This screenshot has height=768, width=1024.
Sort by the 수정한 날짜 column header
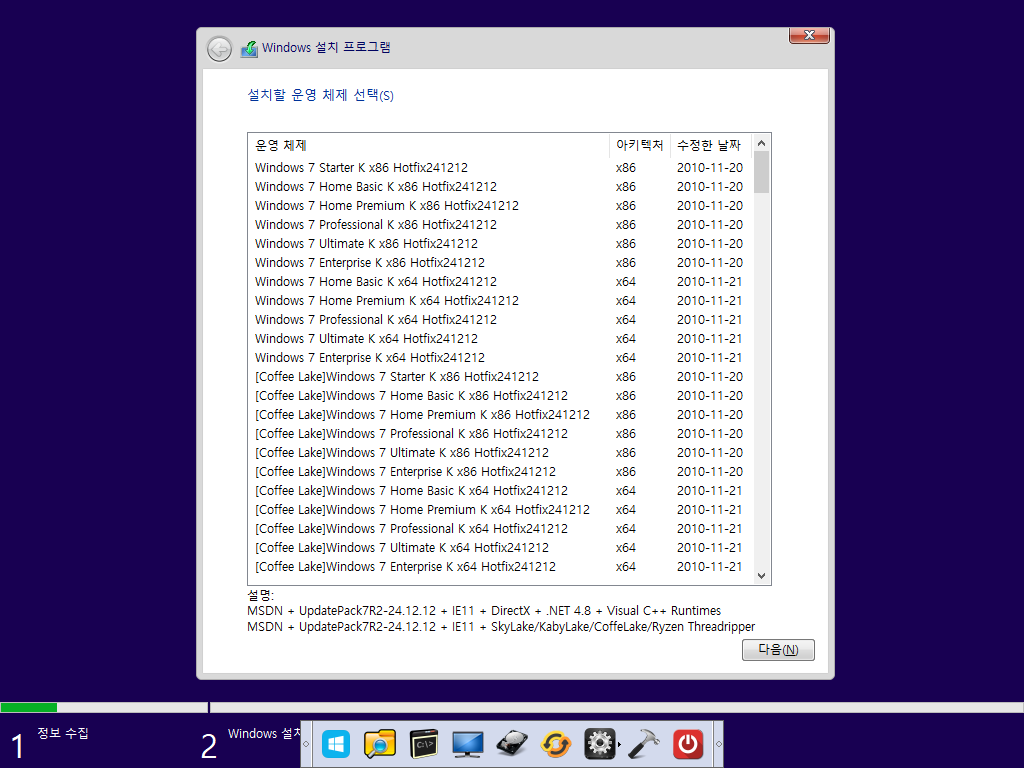[711, 145]
